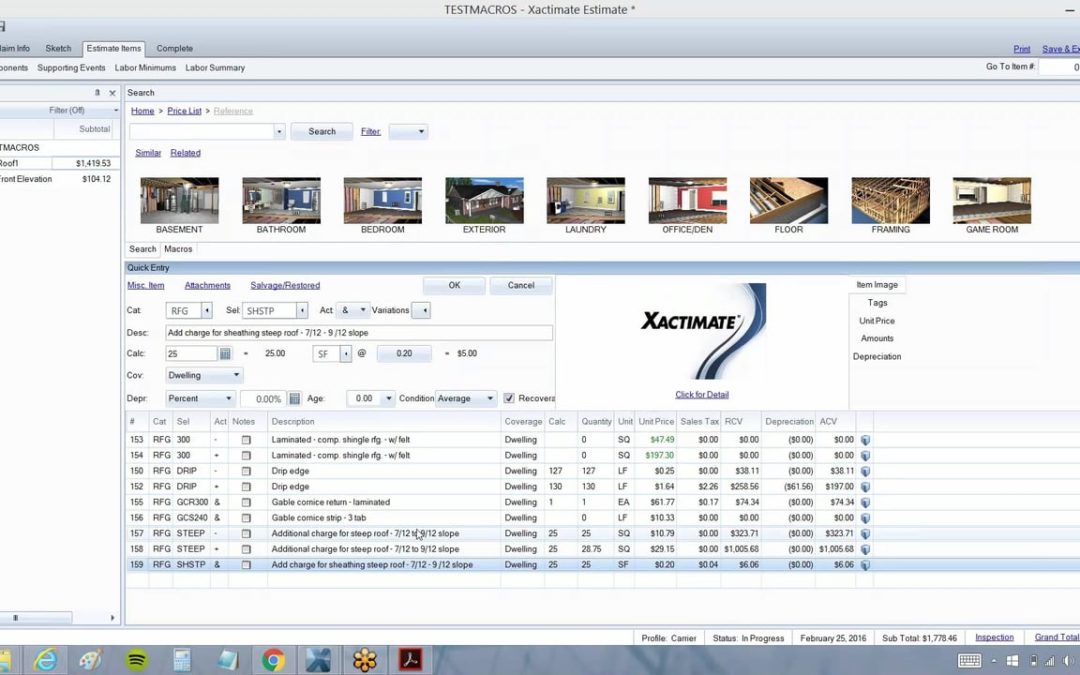1080x675 pixels.
Task: Open the notes icon for item 150
Action: coord(246,471)
